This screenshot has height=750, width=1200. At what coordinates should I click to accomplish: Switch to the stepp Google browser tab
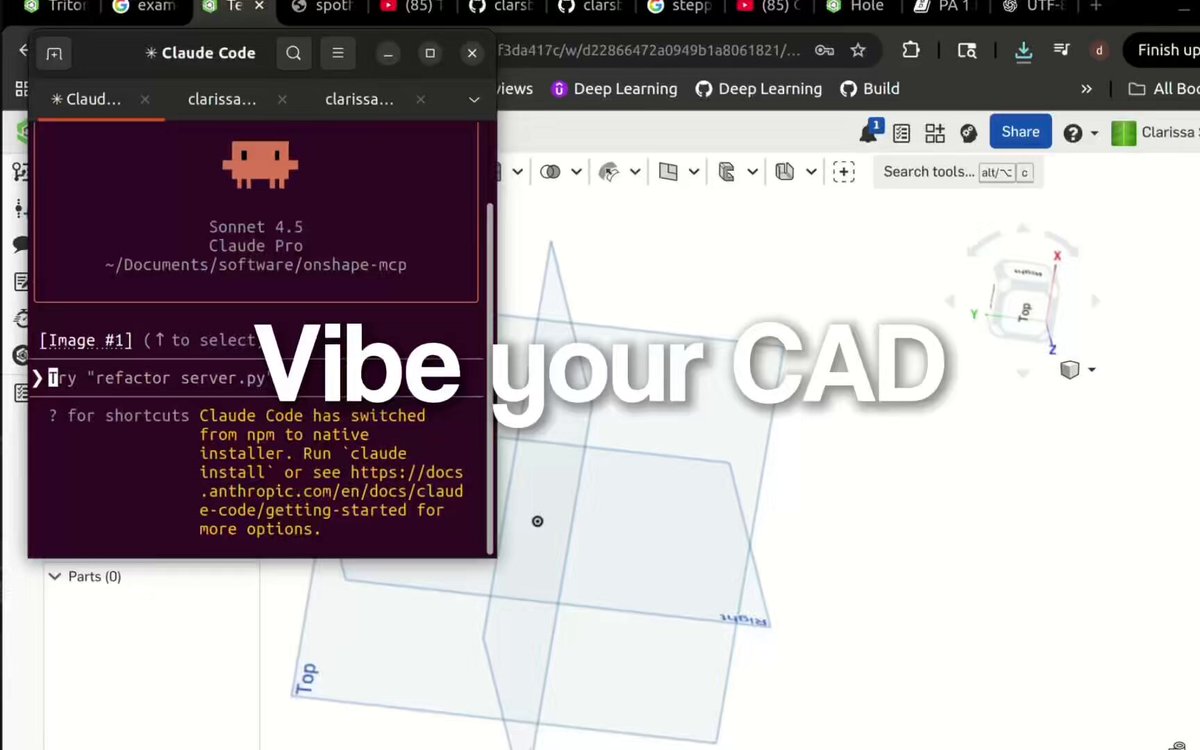(681, 7)
